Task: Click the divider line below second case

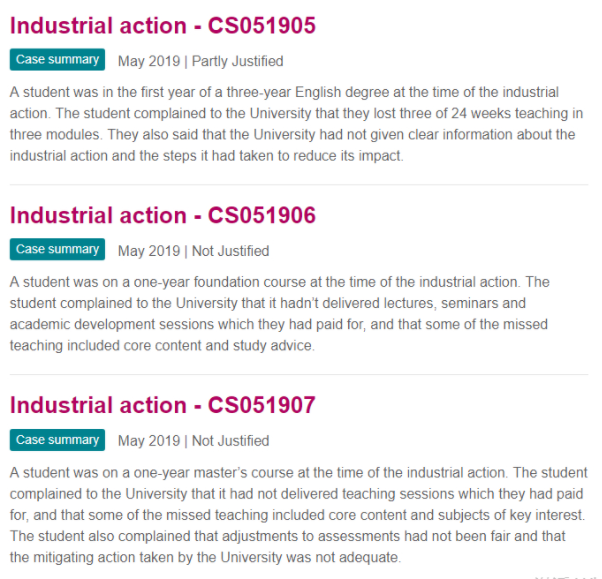Action: pyautogui.click(x=299, y=374)
